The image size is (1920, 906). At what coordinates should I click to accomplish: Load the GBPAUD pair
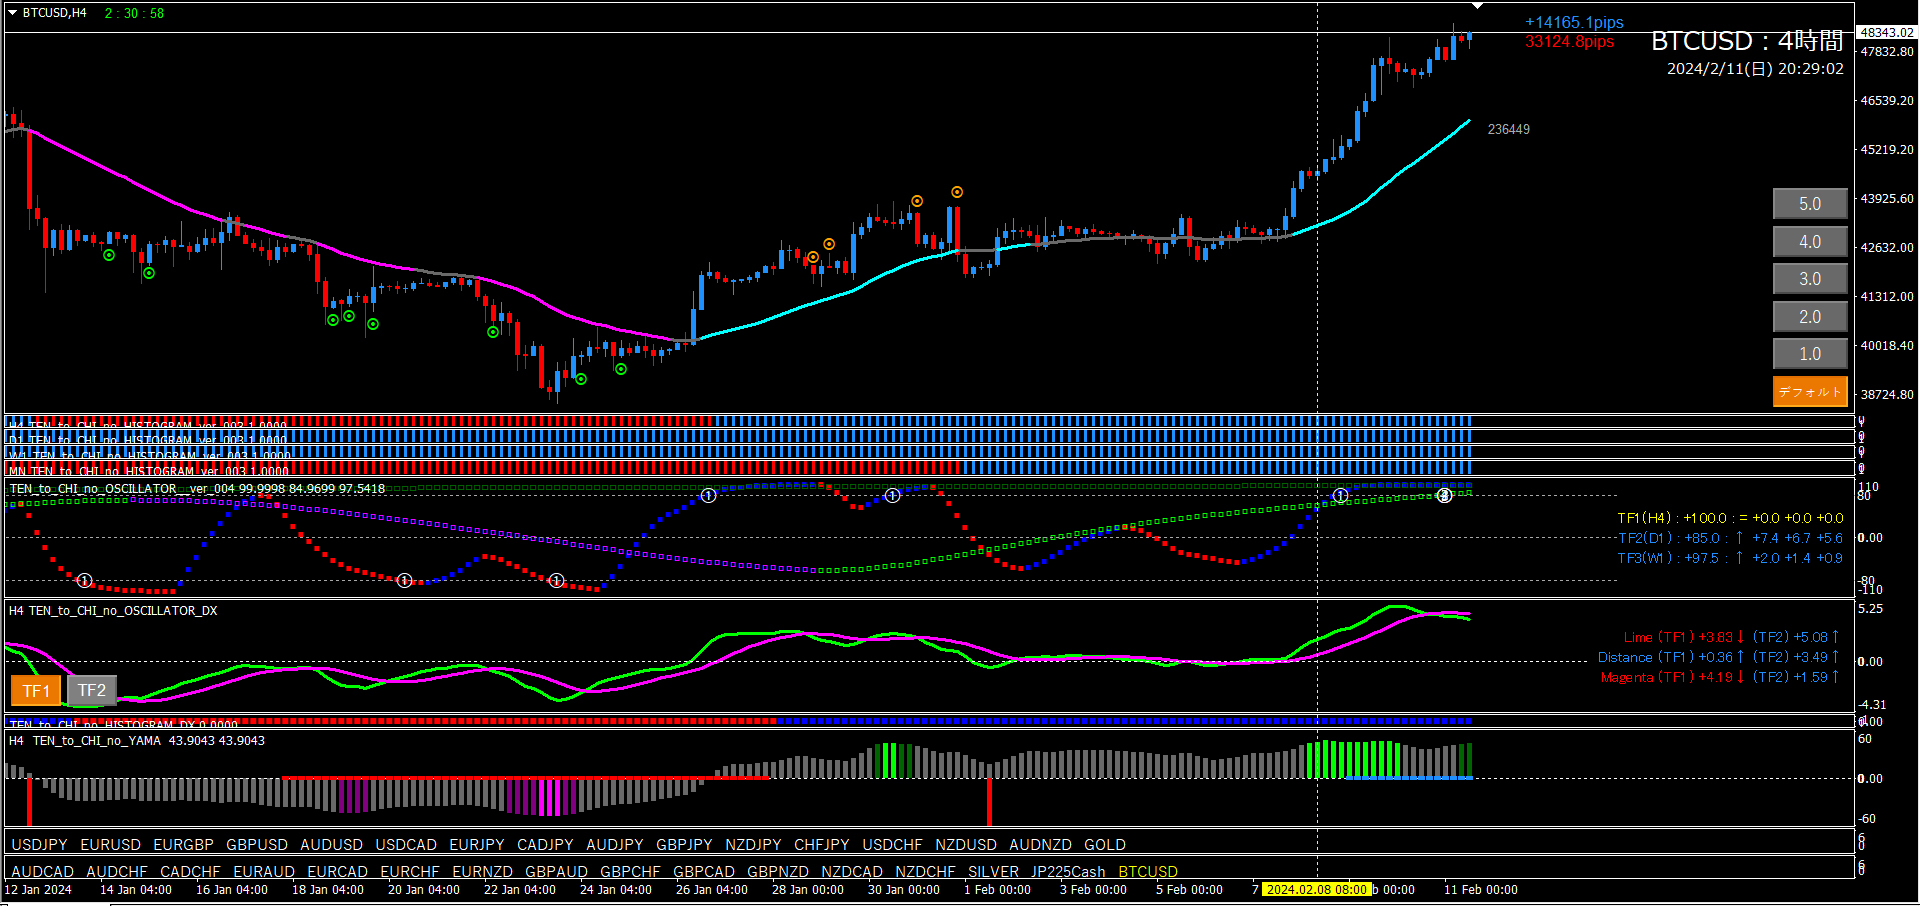[556, 872]
